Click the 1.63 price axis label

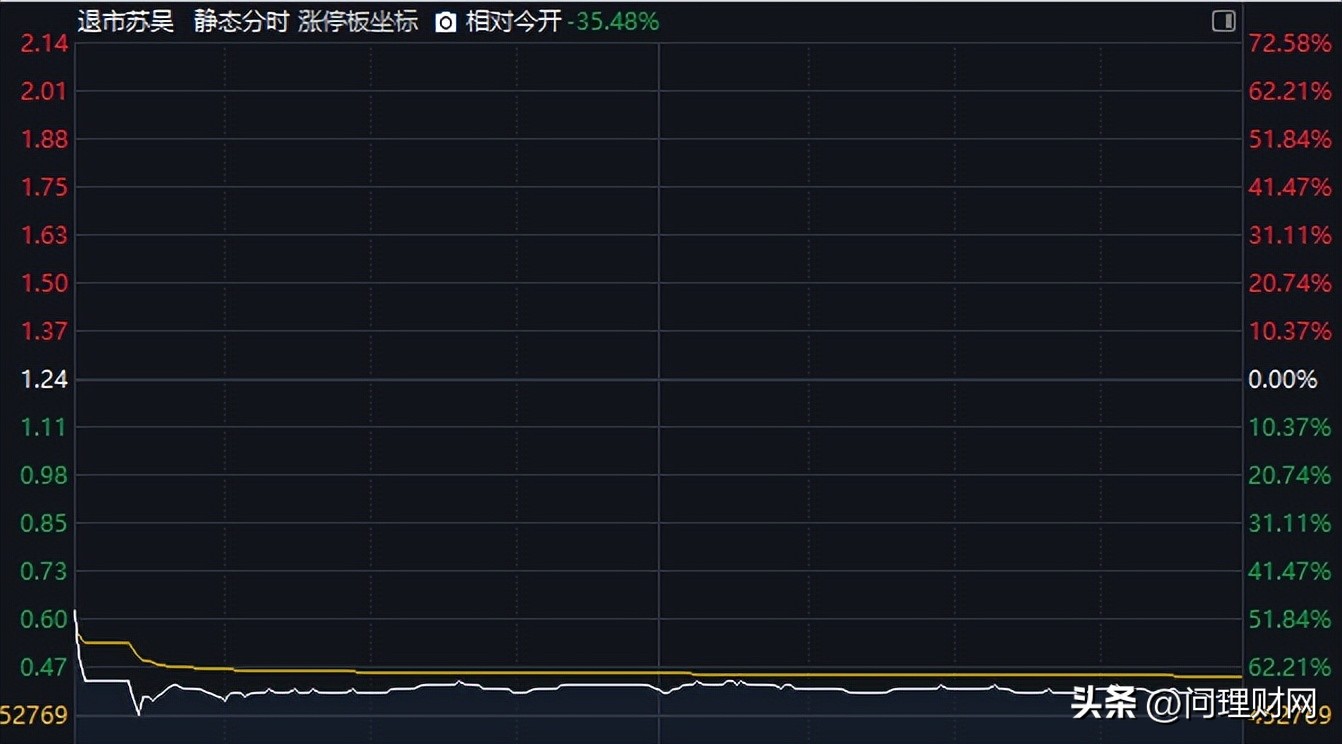pos(45,235)
